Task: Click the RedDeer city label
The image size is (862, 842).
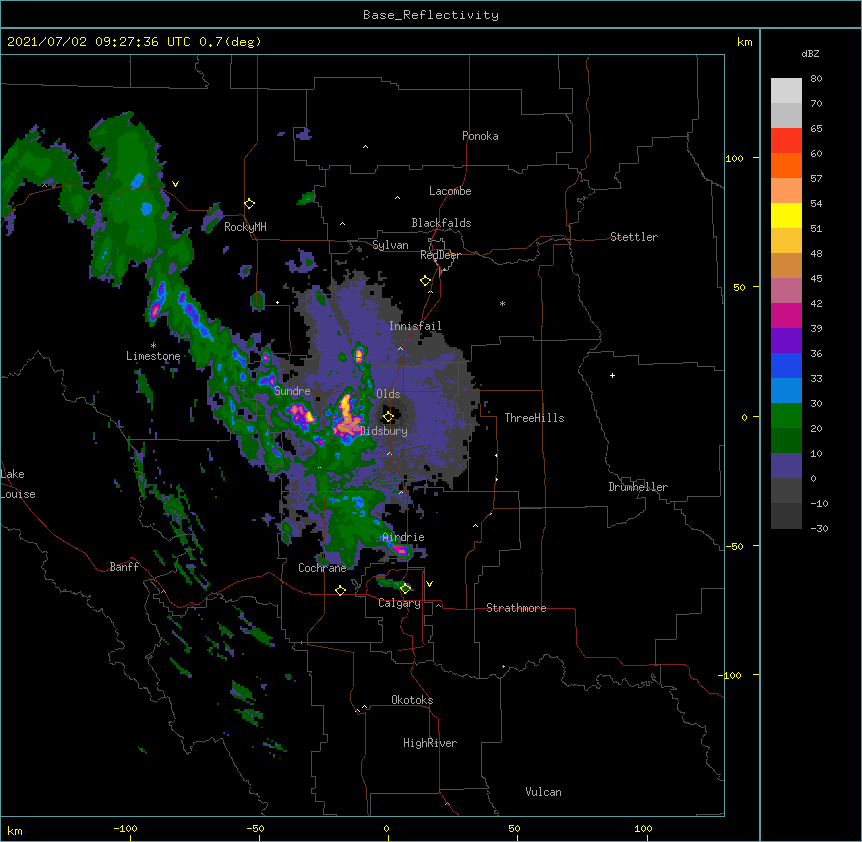Action: click(441, 255)
